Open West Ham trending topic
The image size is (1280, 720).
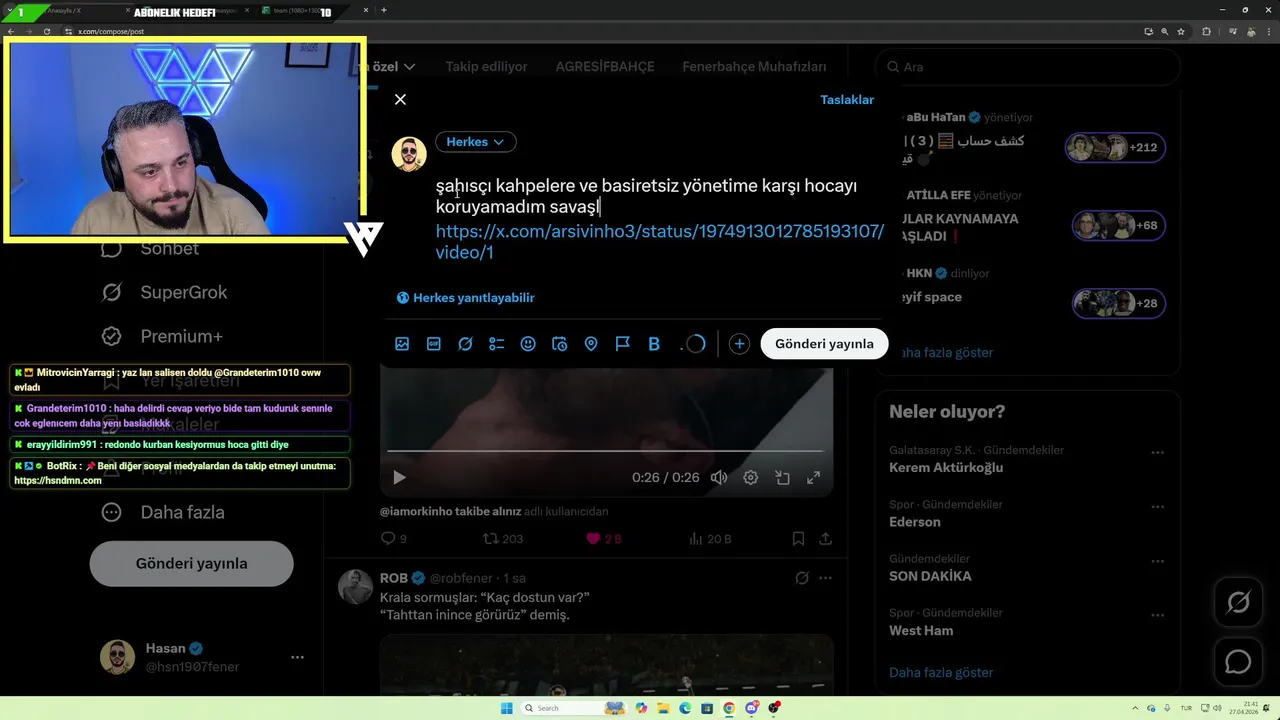[921, 631]
